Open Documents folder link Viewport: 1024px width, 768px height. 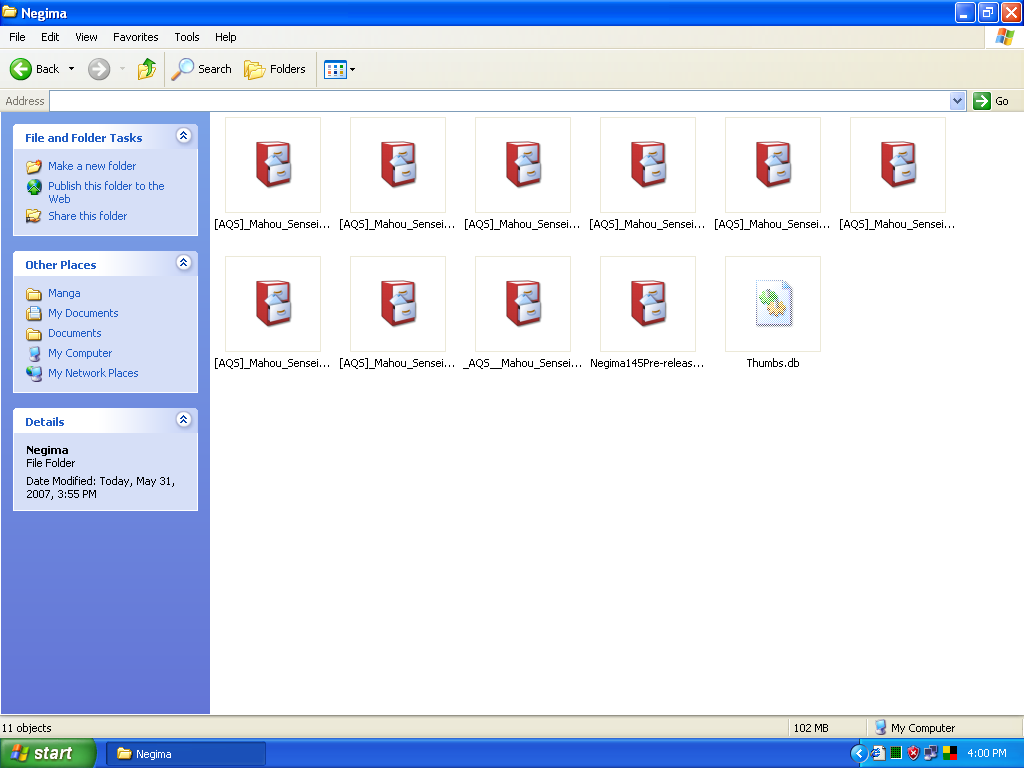[x=74, y=333]
